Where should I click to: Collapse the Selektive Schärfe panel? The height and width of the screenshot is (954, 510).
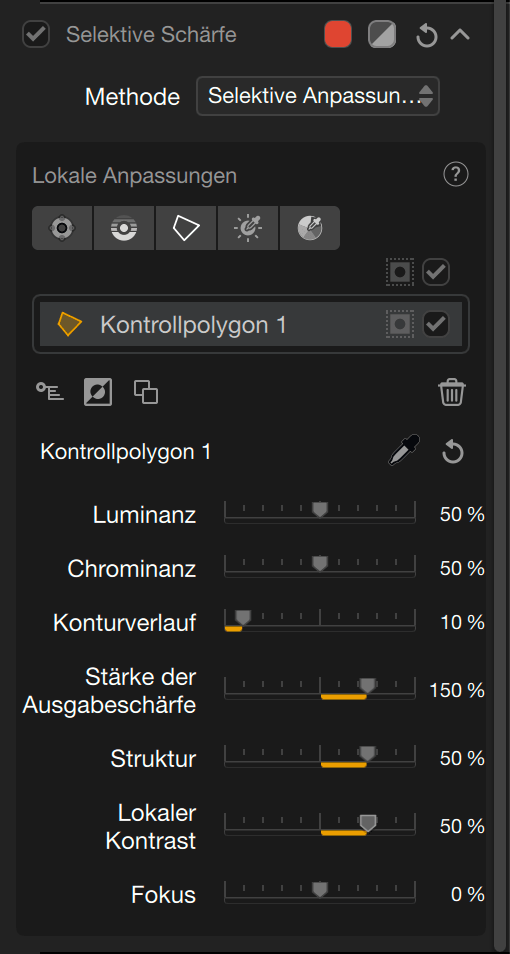(460, 35)
